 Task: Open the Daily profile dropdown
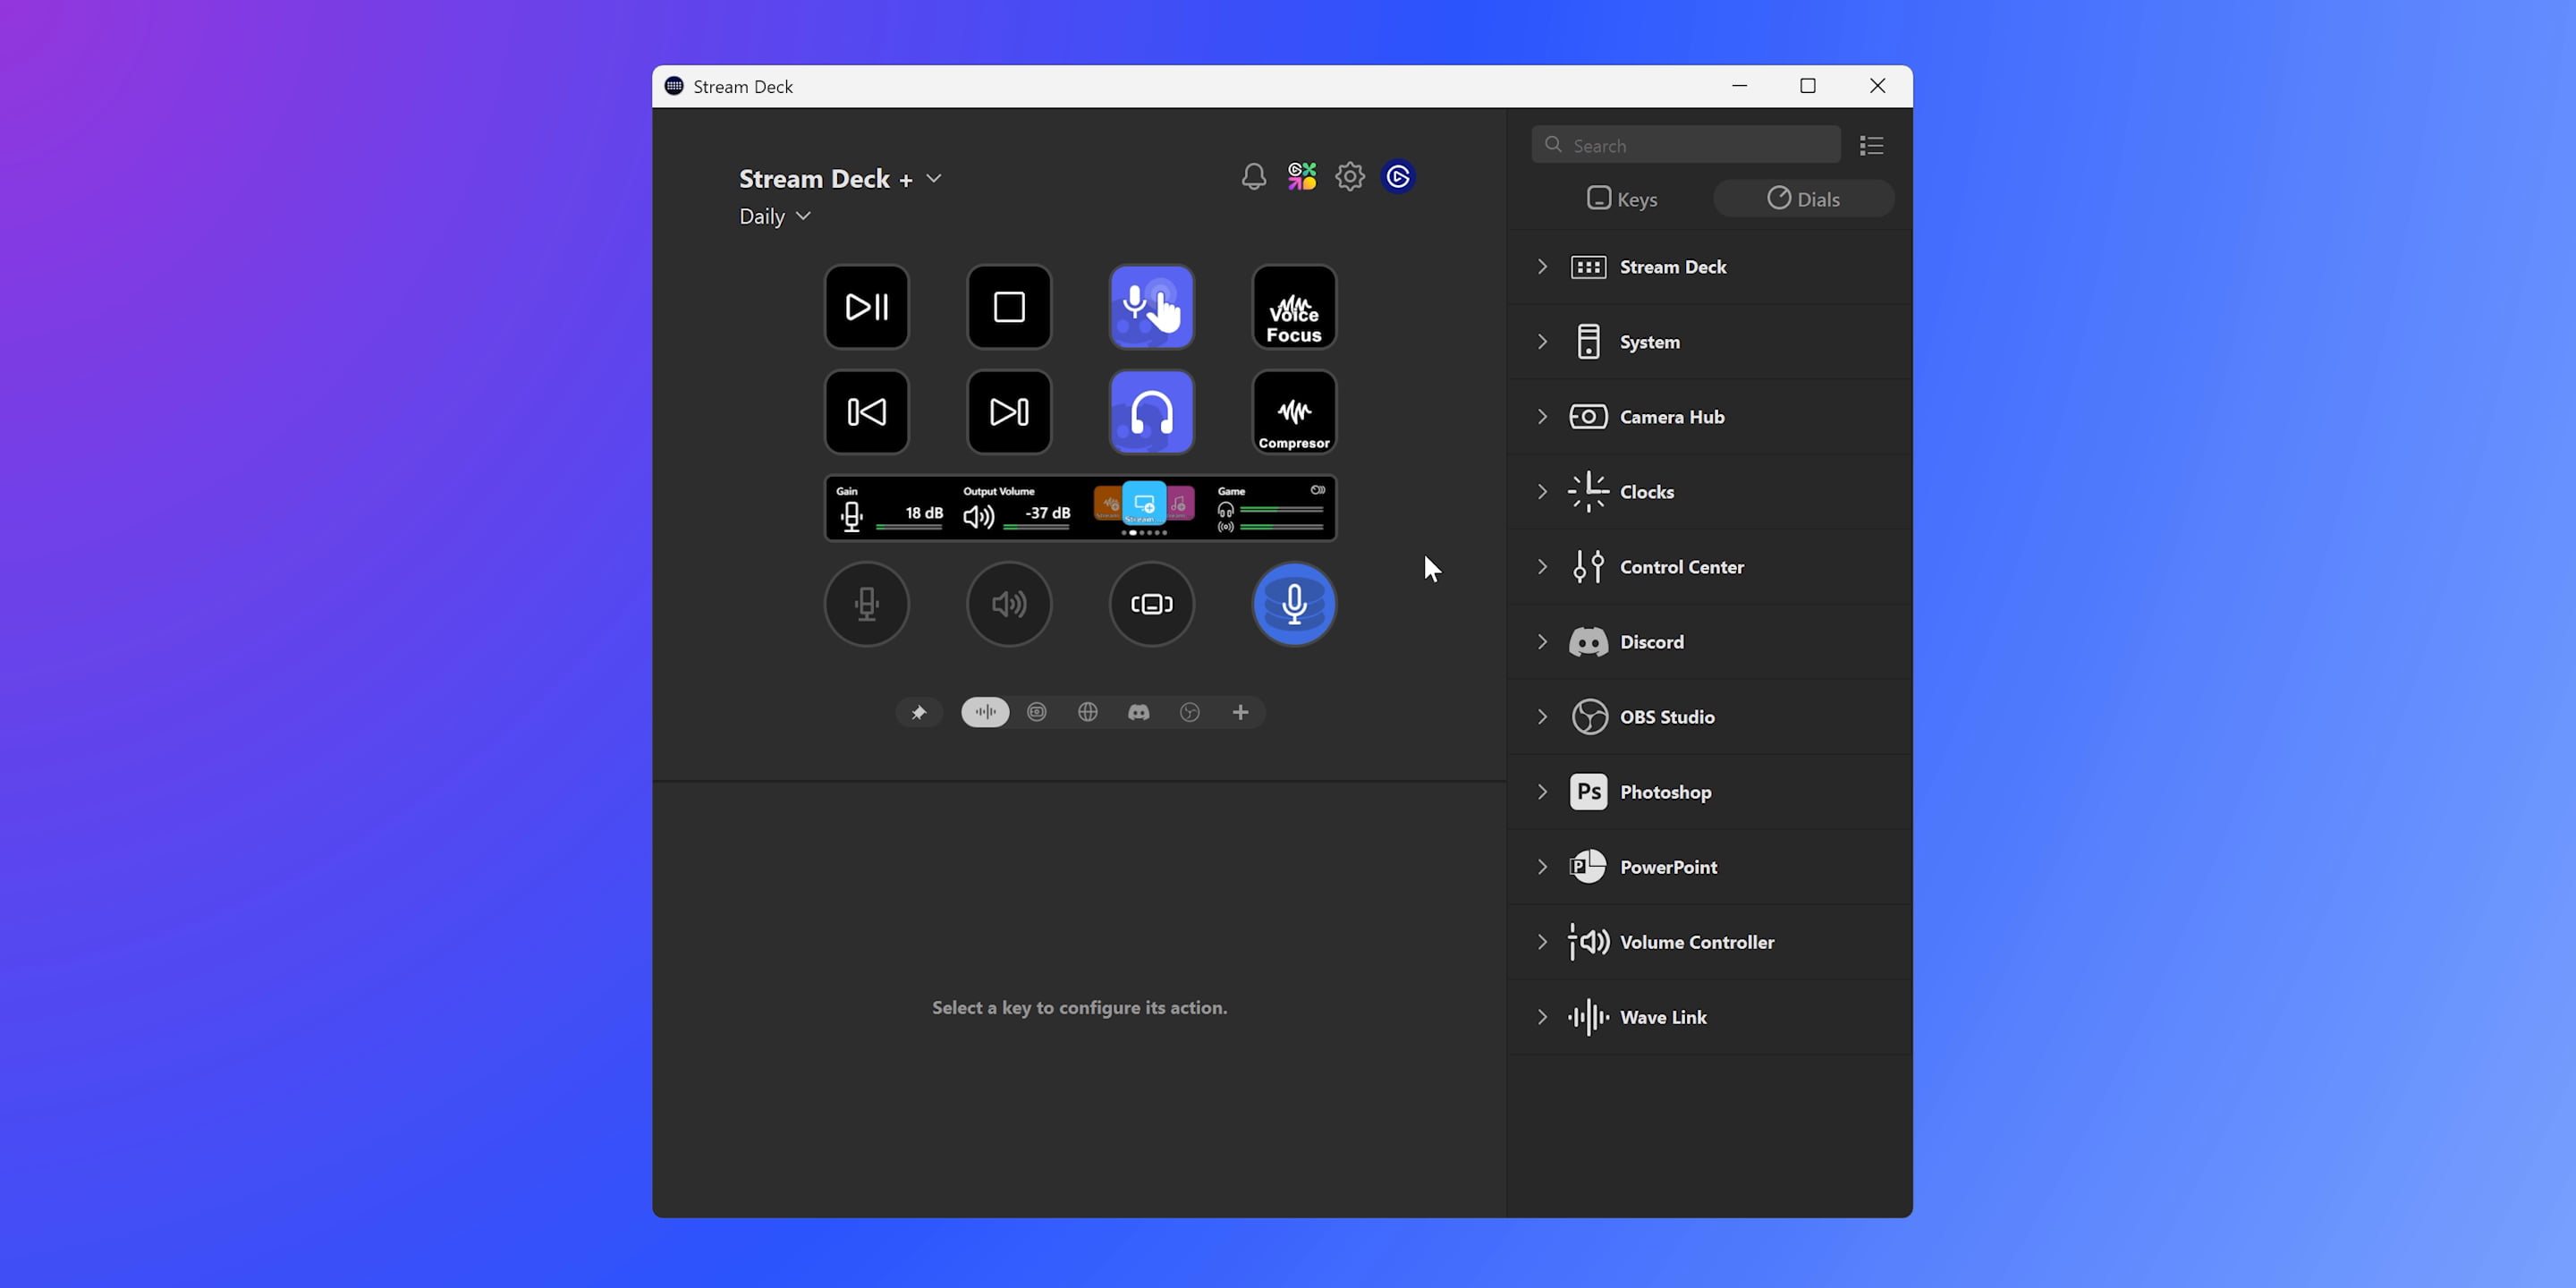point(774,216)
